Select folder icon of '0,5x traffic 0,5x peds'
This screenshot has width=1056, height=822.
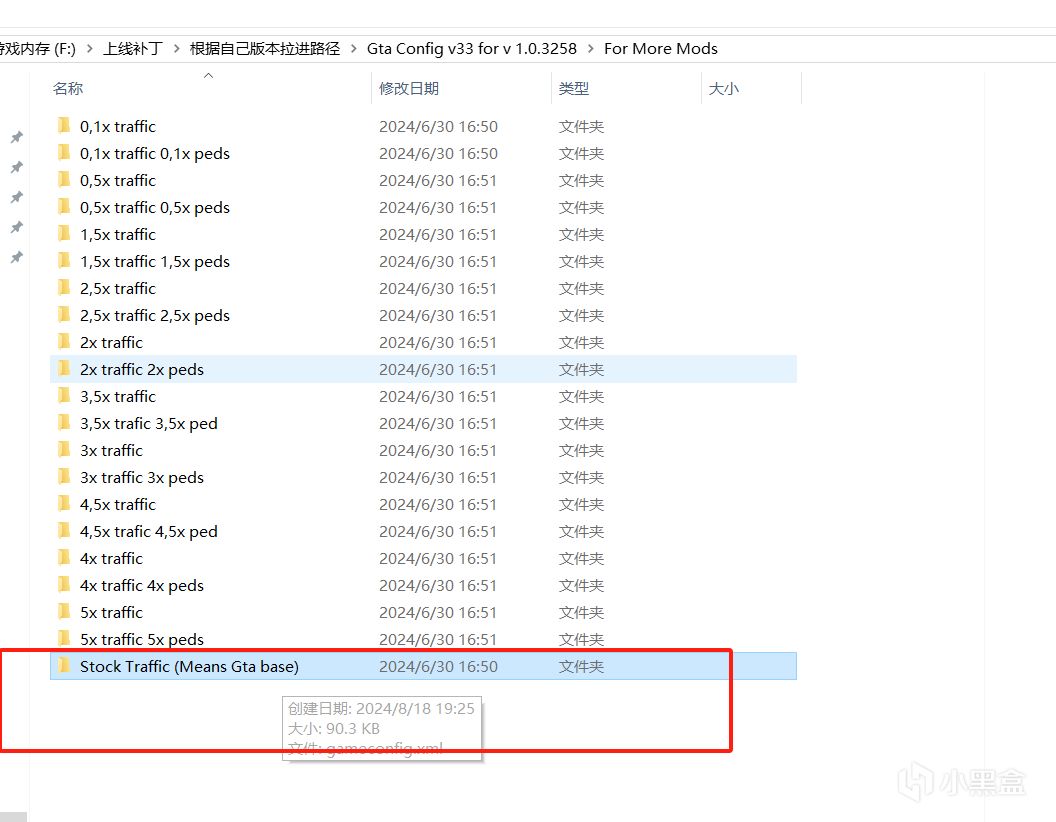point(64,207)
